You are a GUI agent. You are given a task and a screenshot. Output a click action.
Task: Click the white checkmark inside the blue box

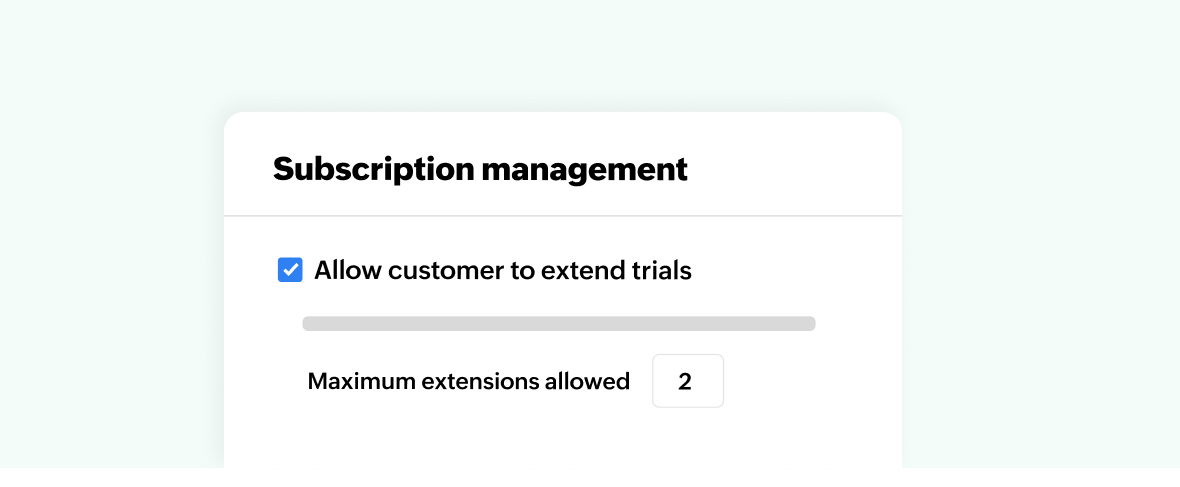click(290, 270)
